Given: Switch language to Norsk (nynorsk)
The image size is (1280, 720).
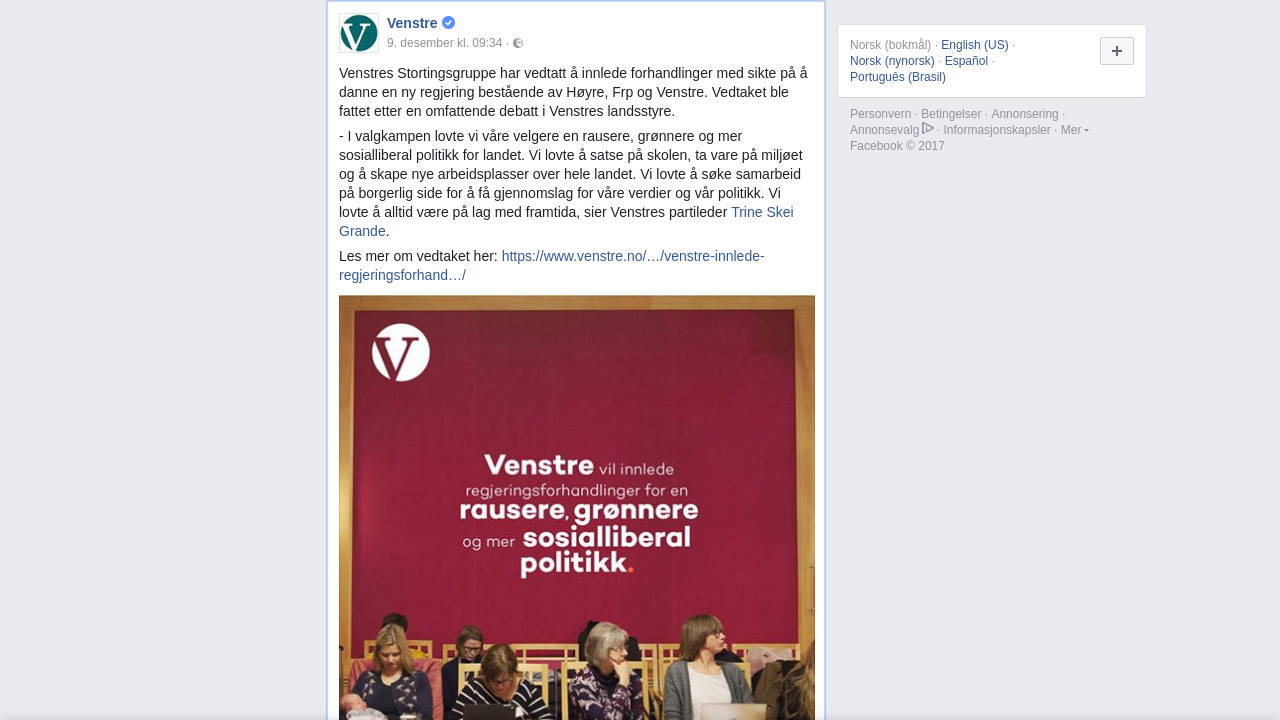Looking at the screenshot, I should (892, 61).
